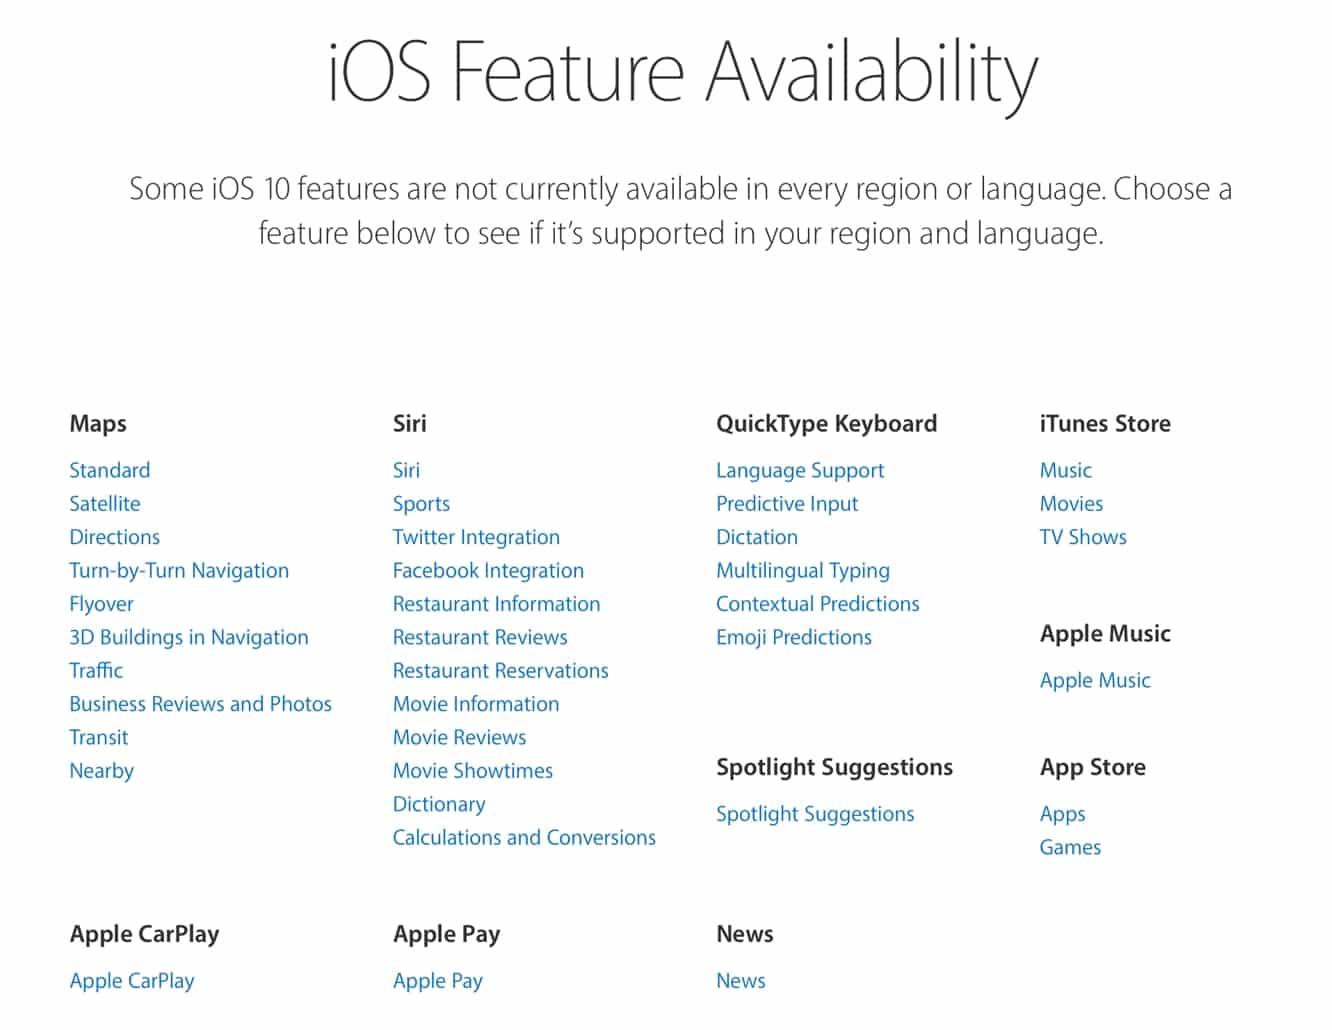1332x1030 pixels.
Task: Open the Transit link
Action: [99, 737]
